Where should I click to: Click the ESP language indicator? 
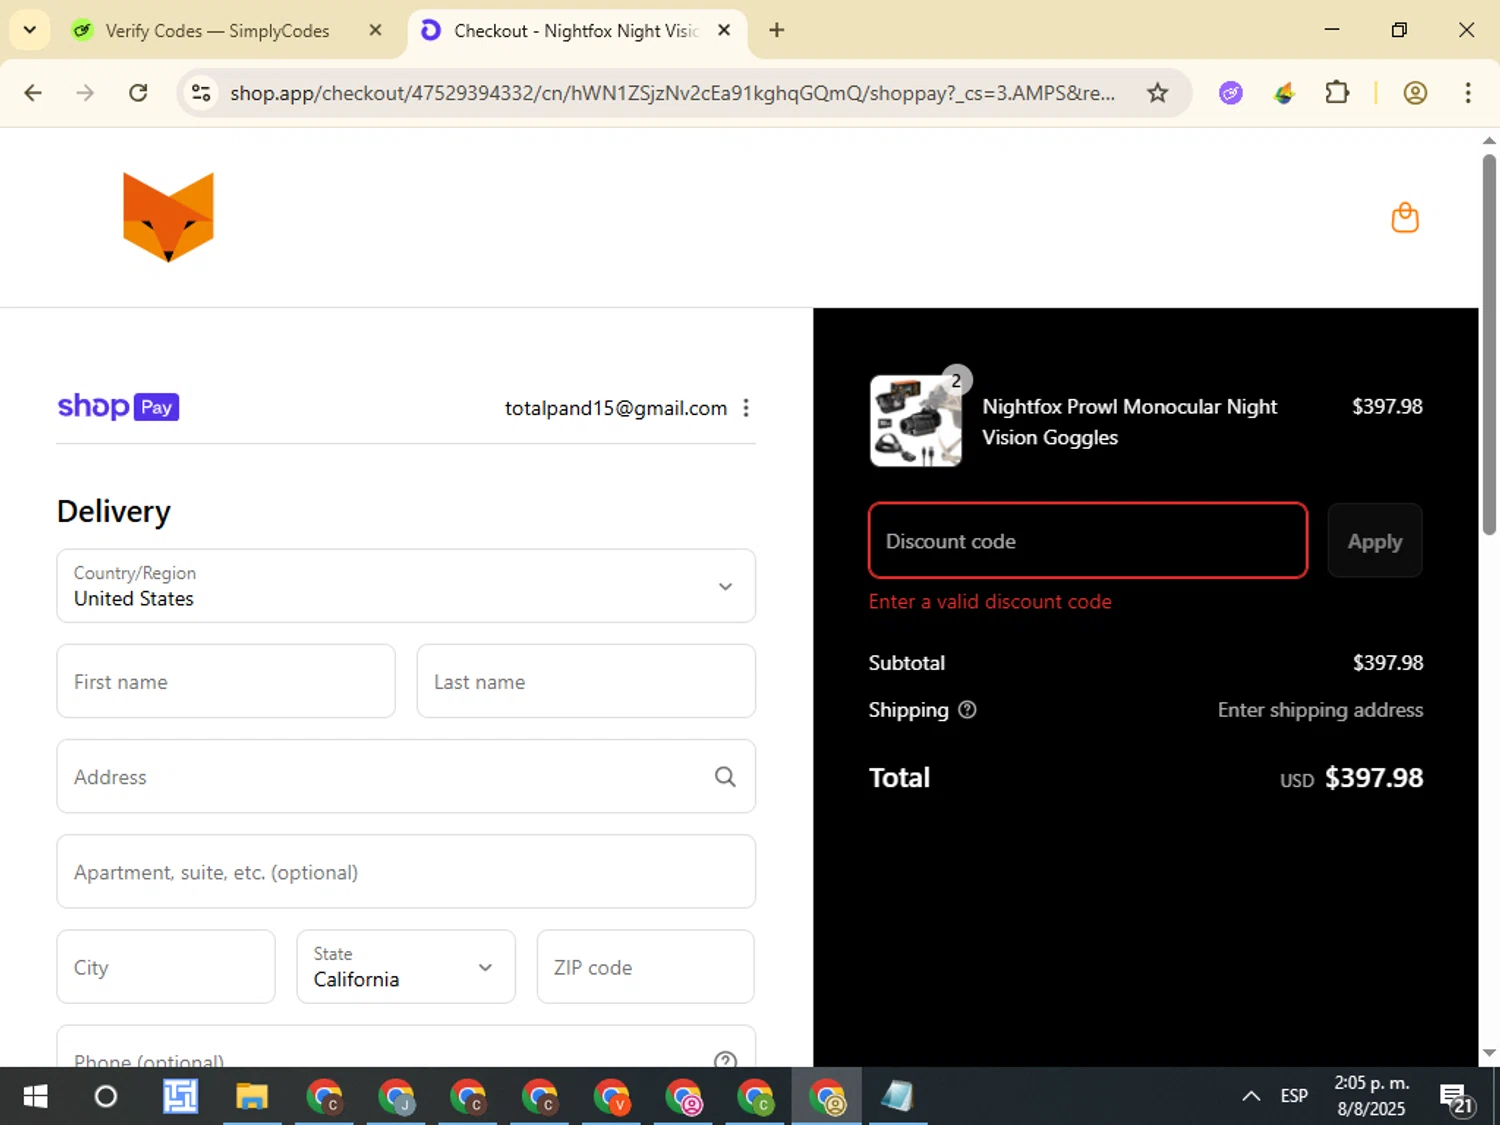point(1294,1096)
